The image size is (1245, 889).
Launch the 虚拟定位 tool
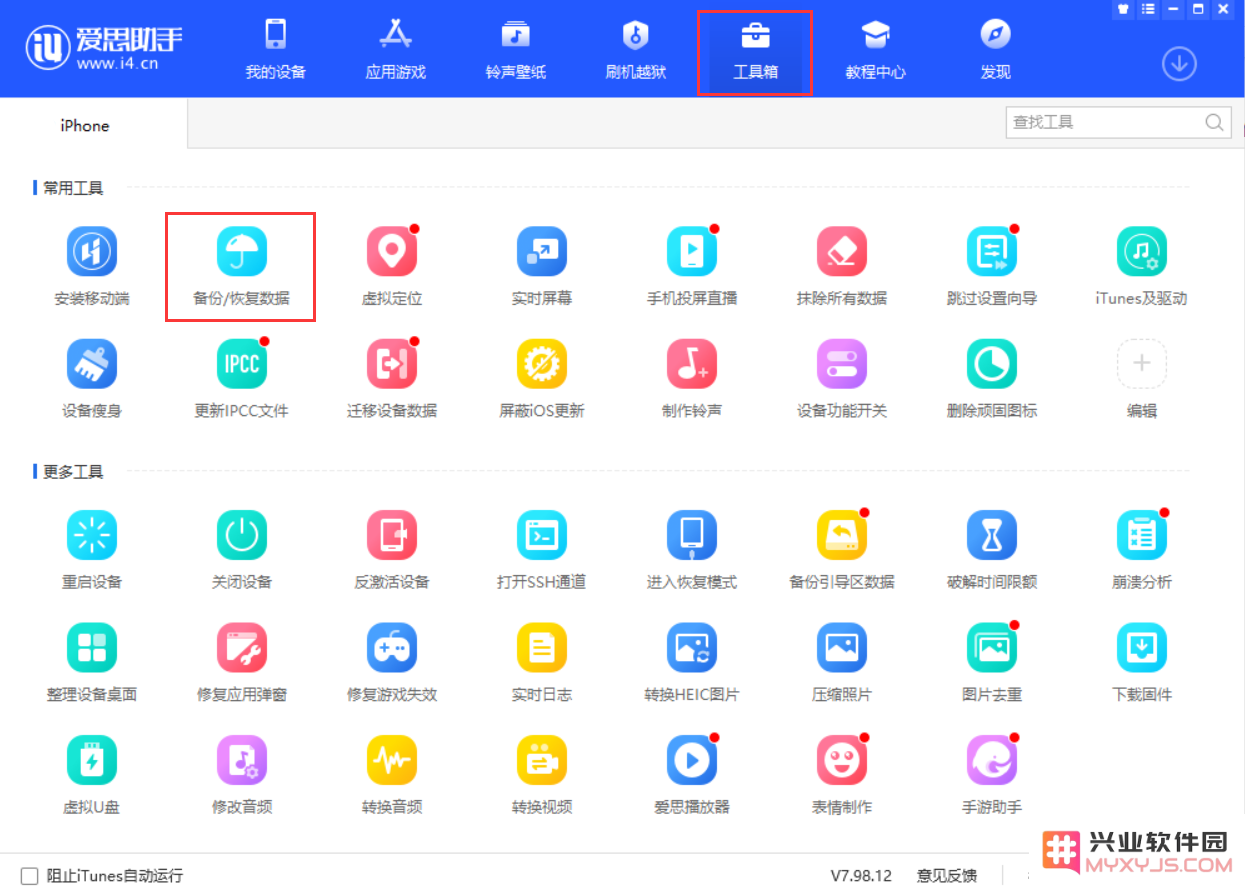(x=392, y=265)
